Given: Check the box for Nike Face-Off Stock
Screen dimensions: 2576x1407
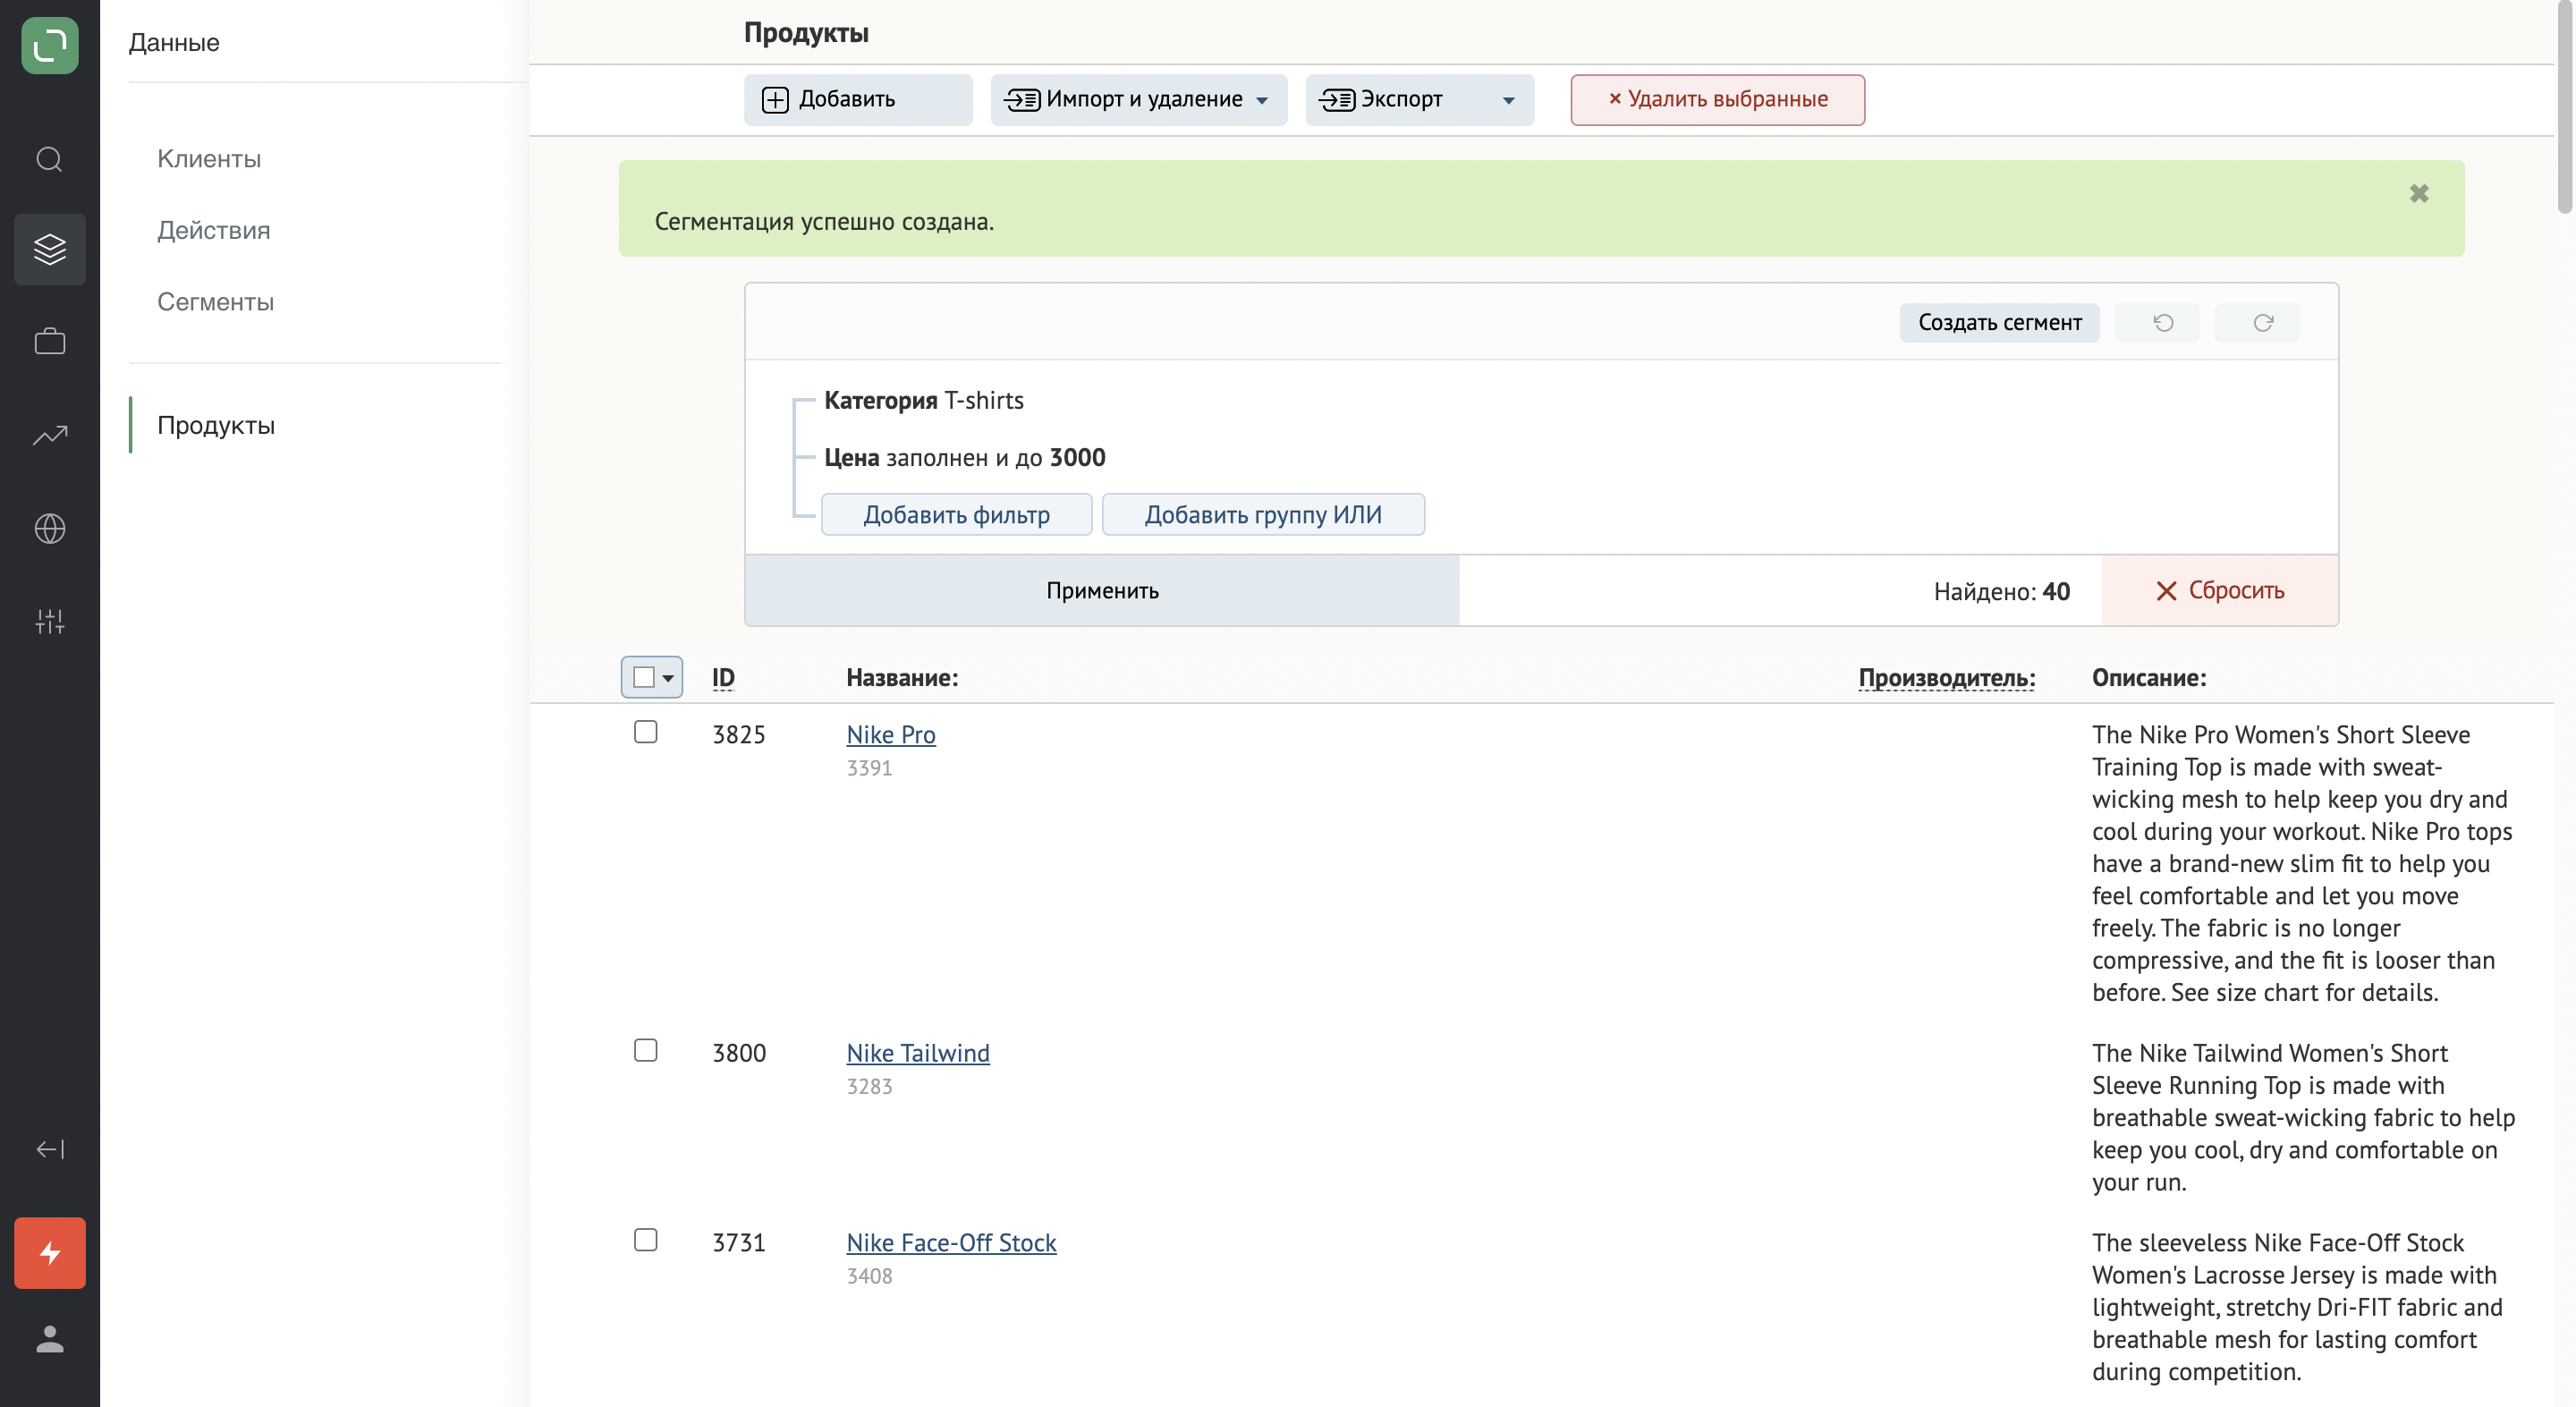Looking at the screenshot, I should tap(645, 1240).
